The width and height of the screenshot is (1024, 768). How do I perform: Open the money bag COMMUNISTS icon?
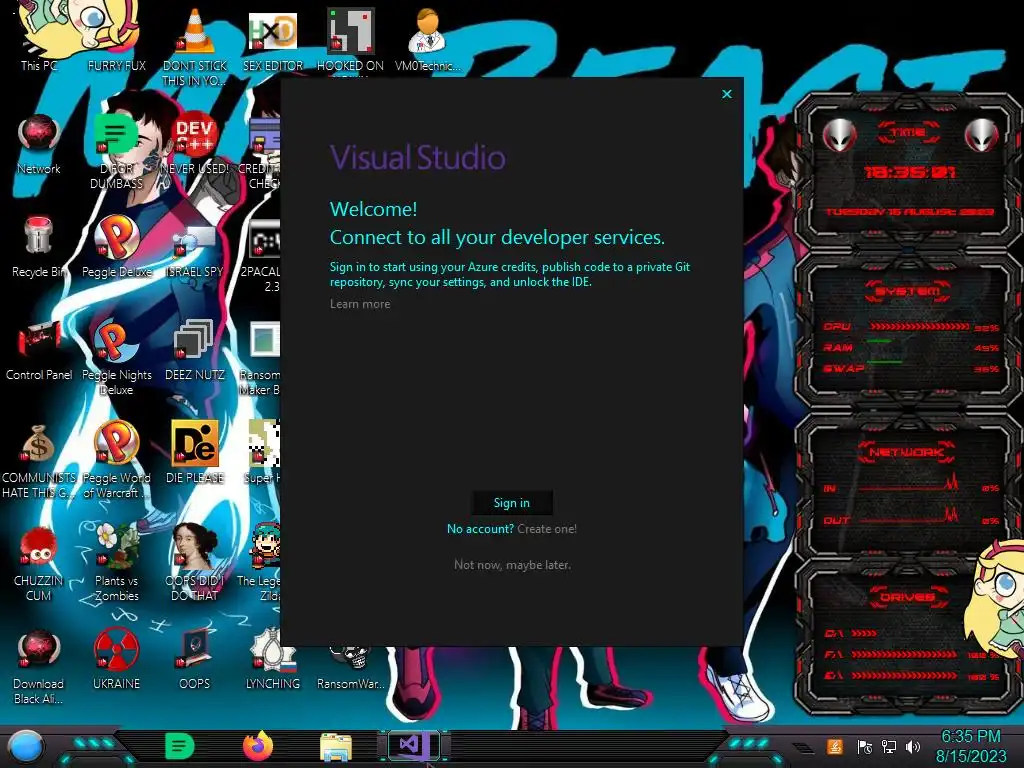coord(39,460)
